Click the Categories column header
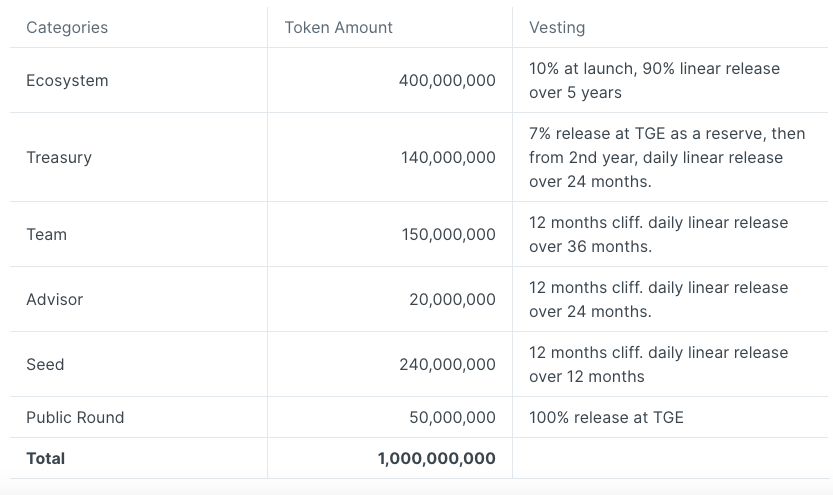Image resolution: width=833 pixels, height=495 pixels. click(67, 28)
